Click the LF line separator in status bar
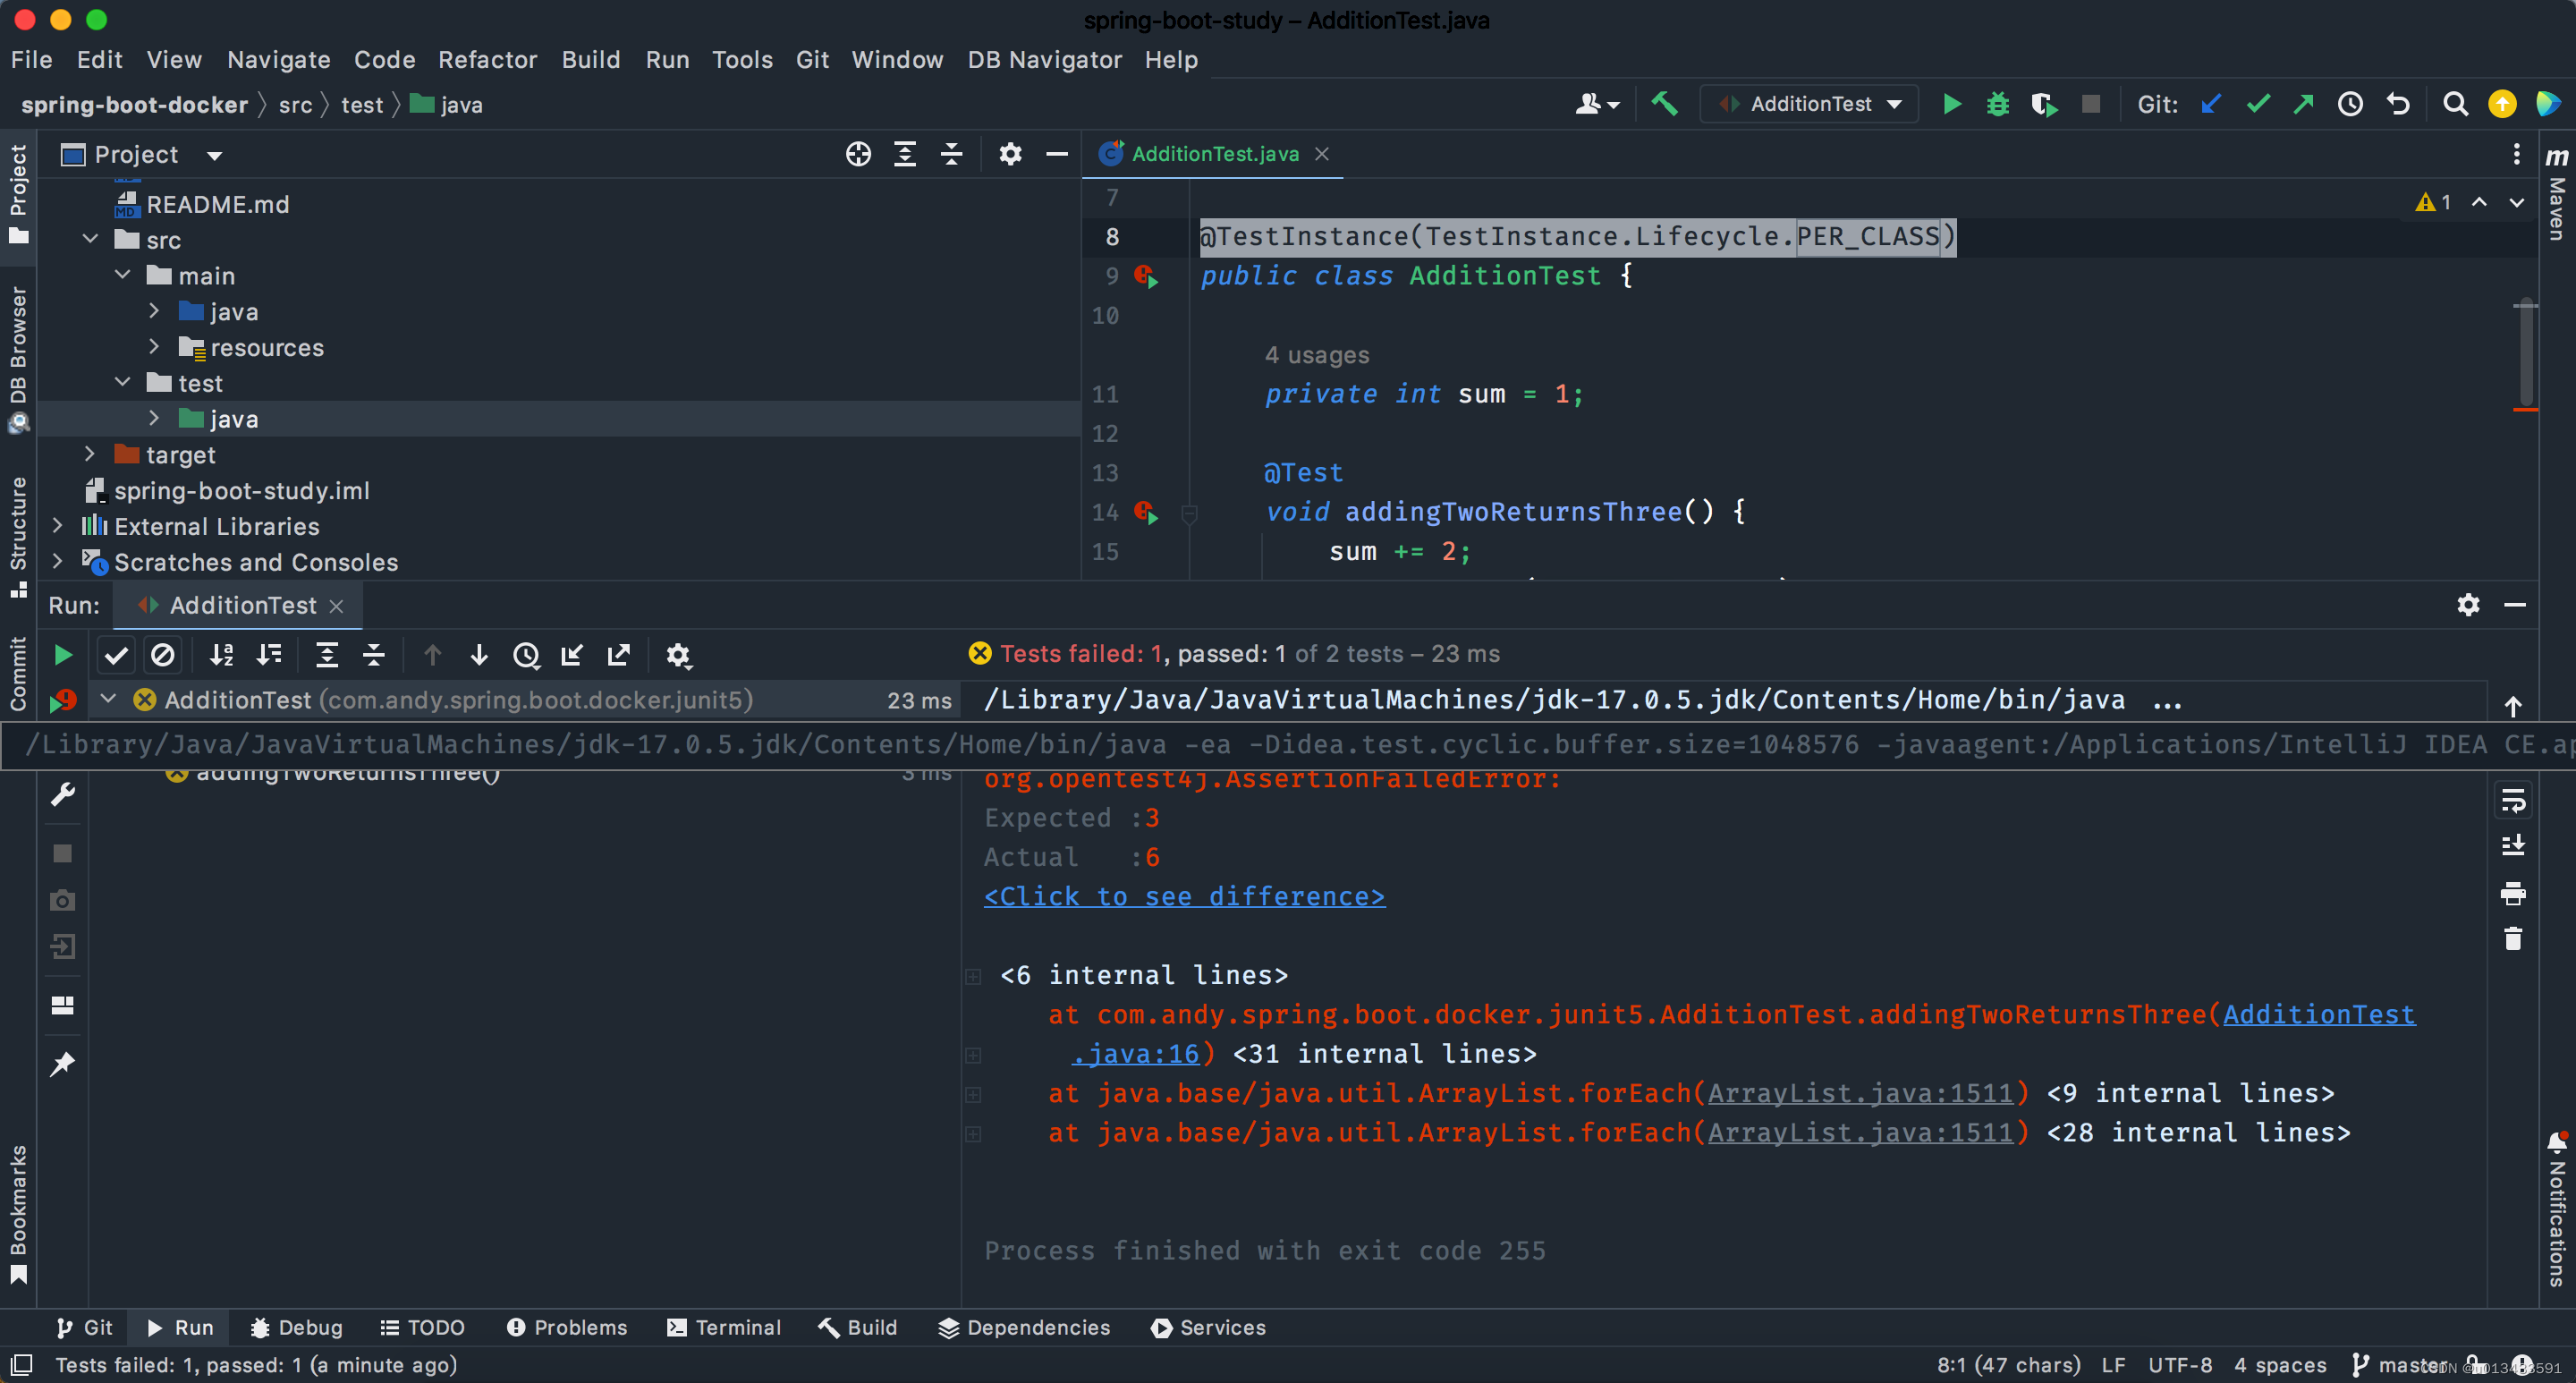Screen dimensions: 2576x1383 2113,1365
